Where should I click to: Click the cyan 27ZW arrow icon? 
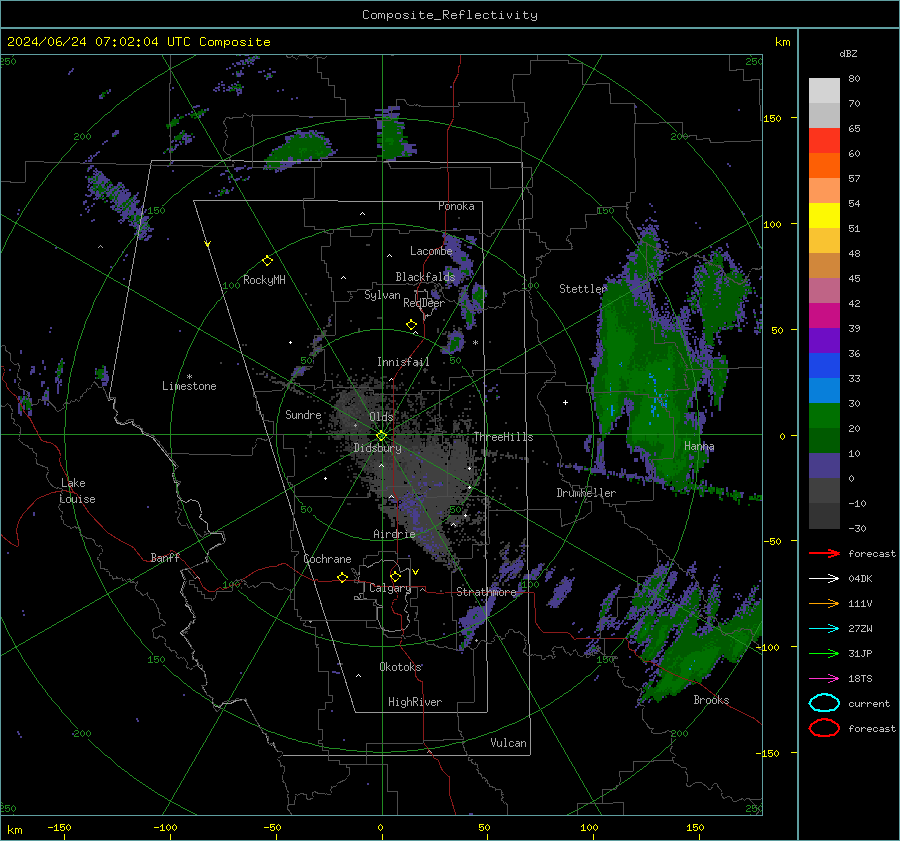(824, 629)
